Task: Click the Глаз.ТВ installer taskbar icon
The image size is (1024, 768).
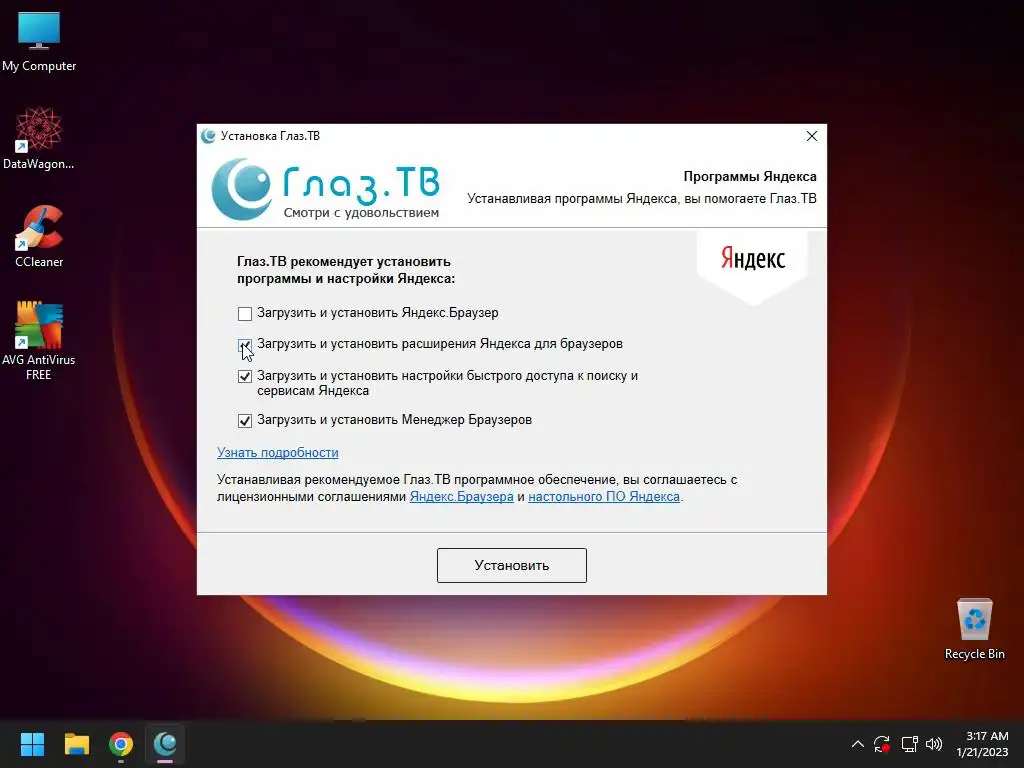Action: point(165,744)
